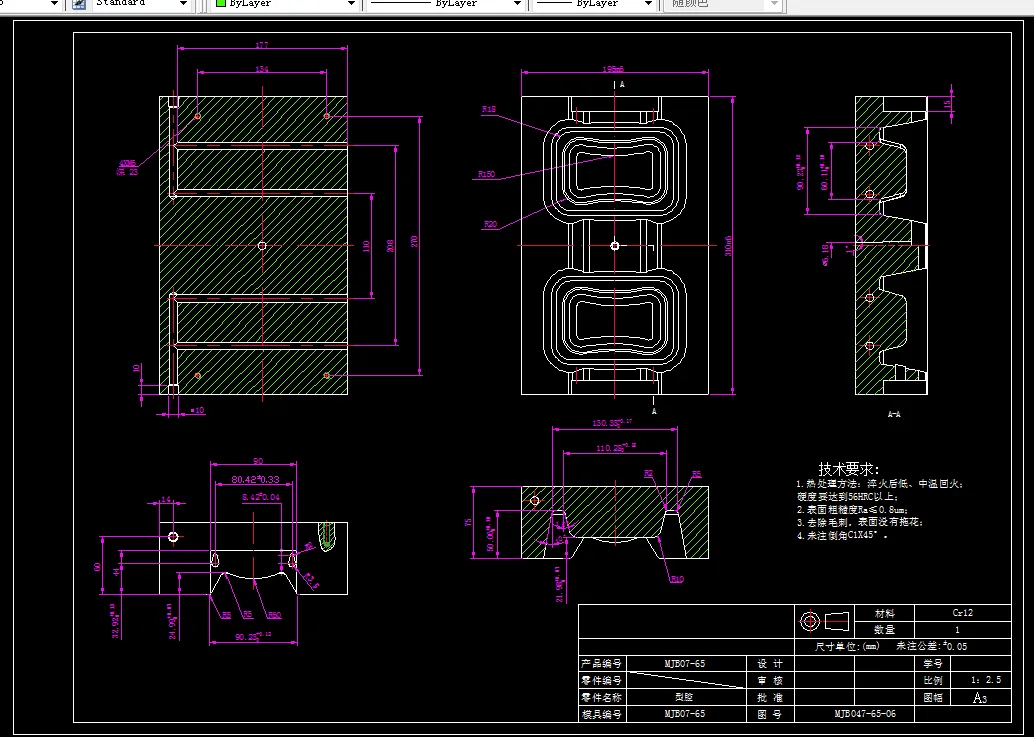Select the 310m6 vertical dimension text

729,246
